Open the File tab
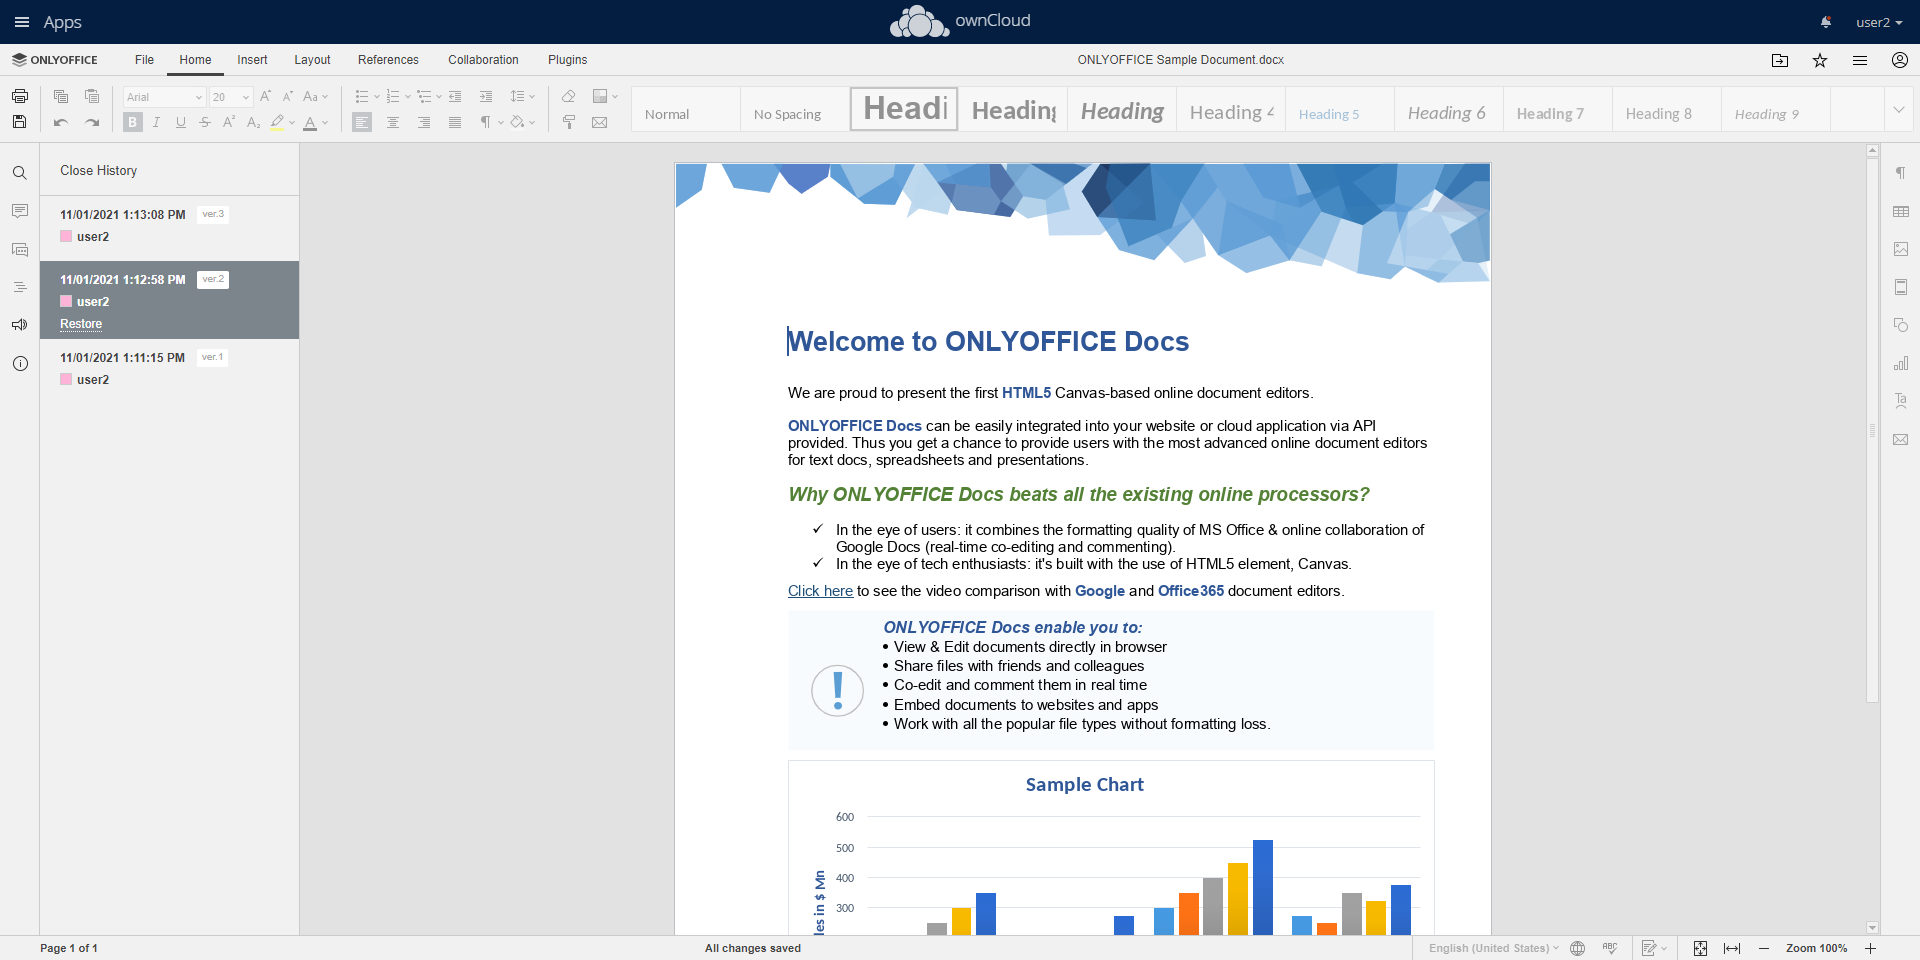1920x960 pixels. click(x=144, y=60)
